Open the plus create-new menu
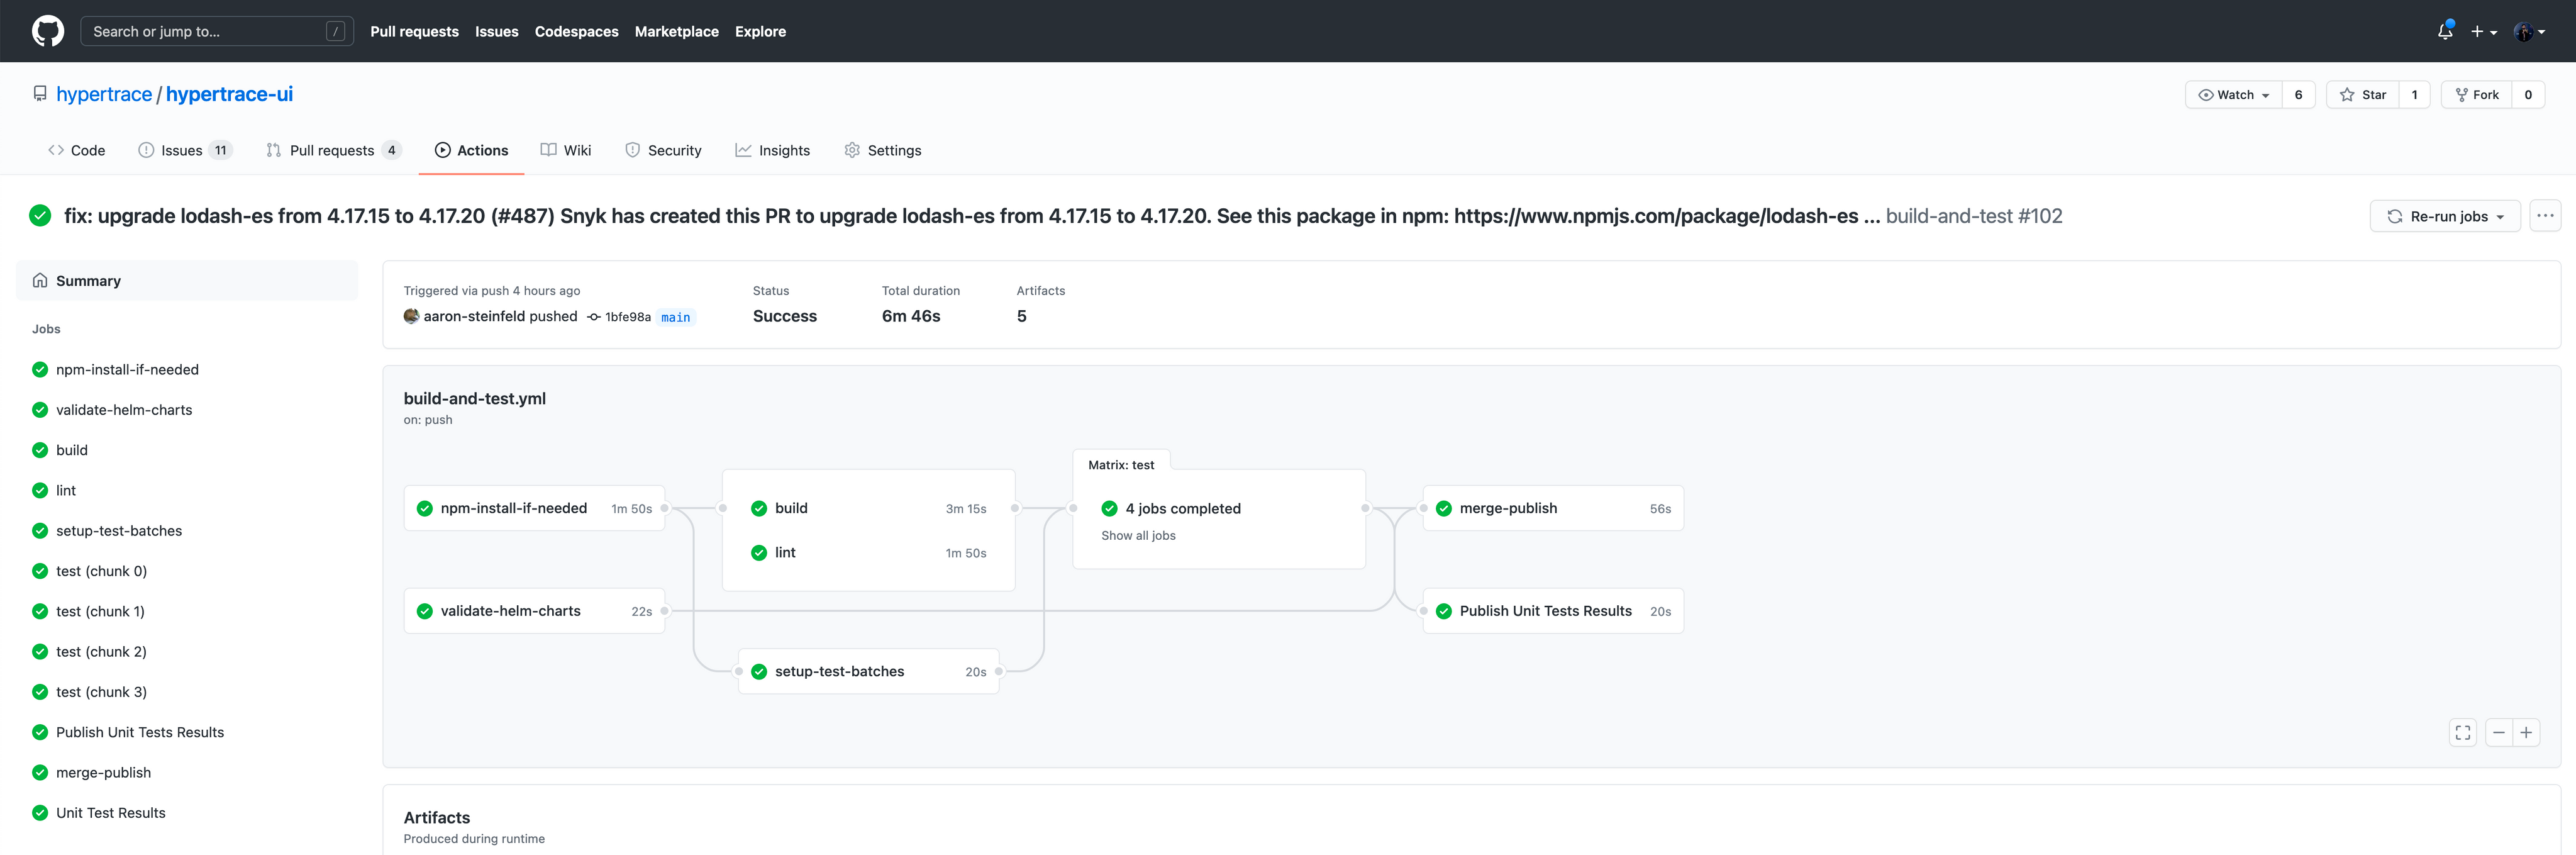The image size is (2576, 855). pos(2484,32)
